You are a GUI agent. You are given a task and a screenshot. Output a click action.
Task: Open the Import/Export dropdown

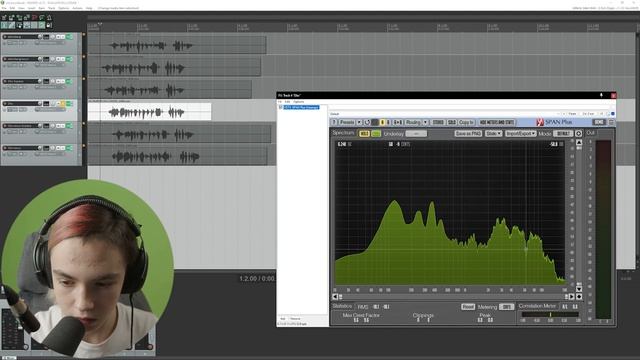pos(520,133)
